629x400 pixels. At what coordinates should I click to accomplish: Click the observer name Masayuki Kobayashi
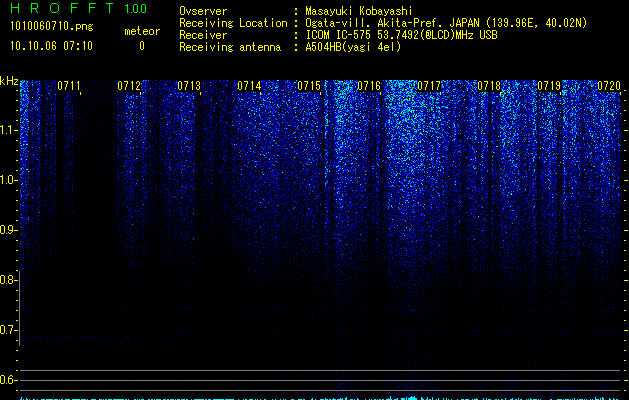click(359, 11)
